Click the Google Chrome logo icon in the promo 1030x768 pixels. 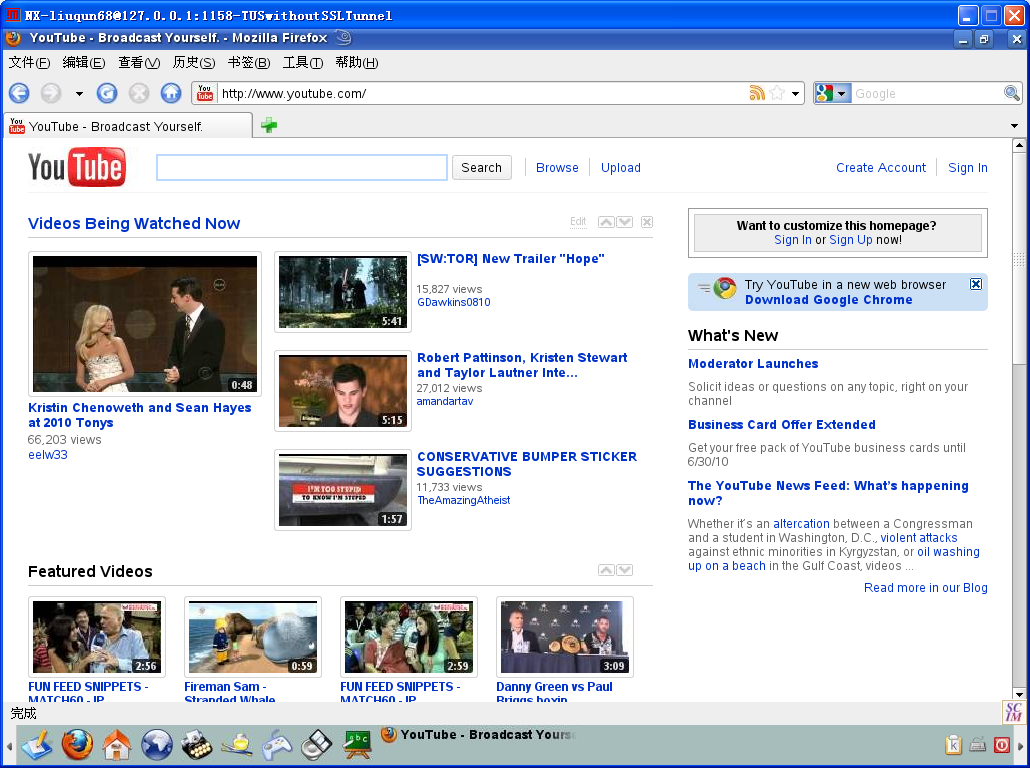tap(725, 288)
